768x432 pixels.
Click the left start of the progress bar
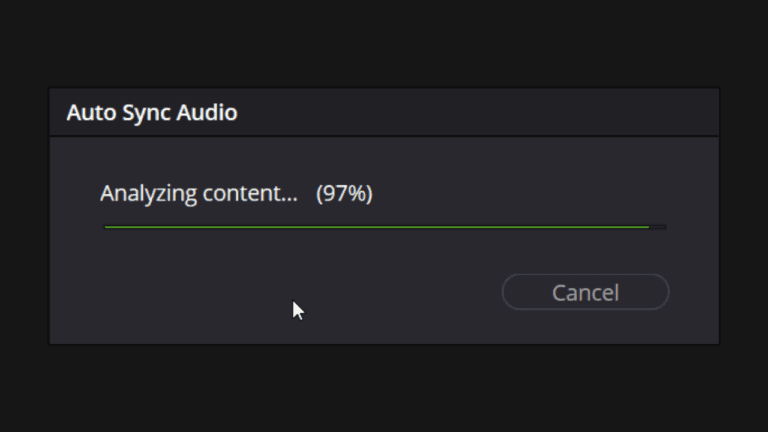[109, 227]
